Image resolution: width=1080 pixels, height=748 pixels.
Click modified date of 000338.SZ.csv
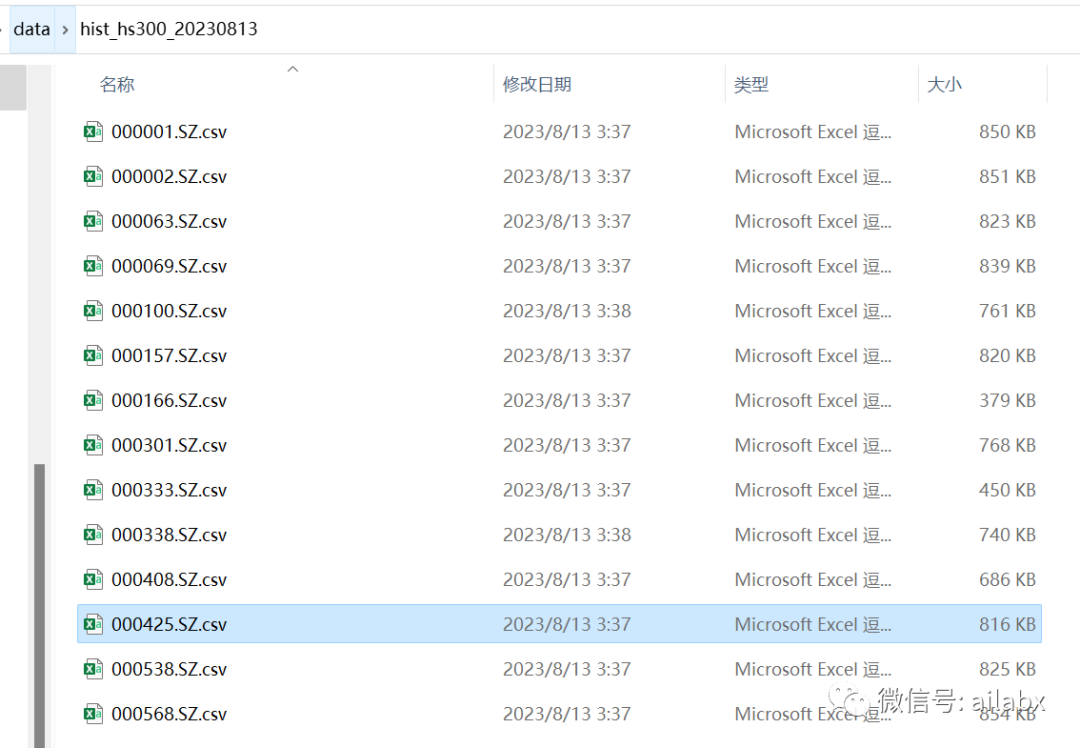[x=567, y=534]
